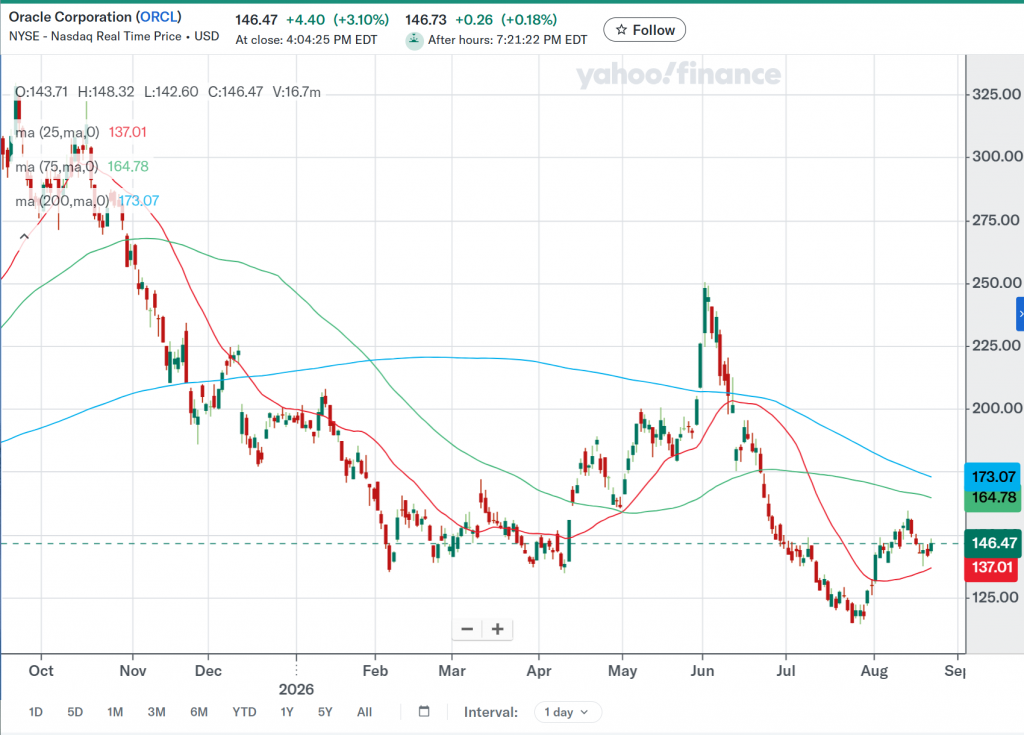Open the calendar date range picker

[424, 711]
